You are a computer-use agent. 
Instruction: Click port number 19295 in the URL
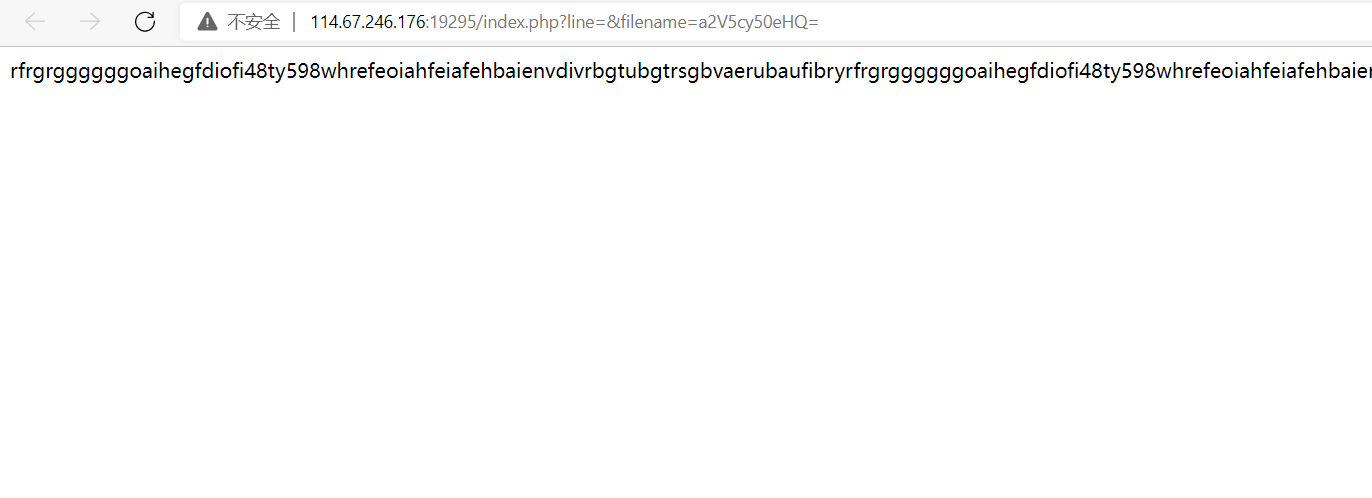tap(451, 21)
